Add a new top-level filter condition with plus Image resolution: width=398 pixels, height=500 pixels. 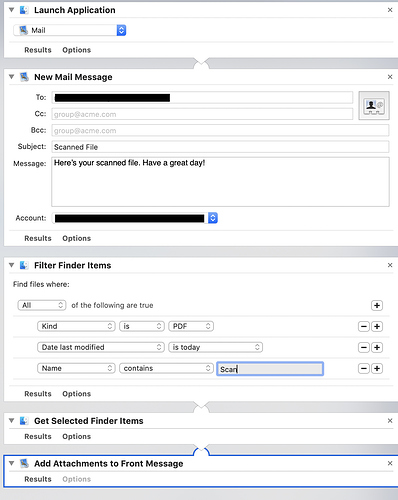(x=377, y=305)
